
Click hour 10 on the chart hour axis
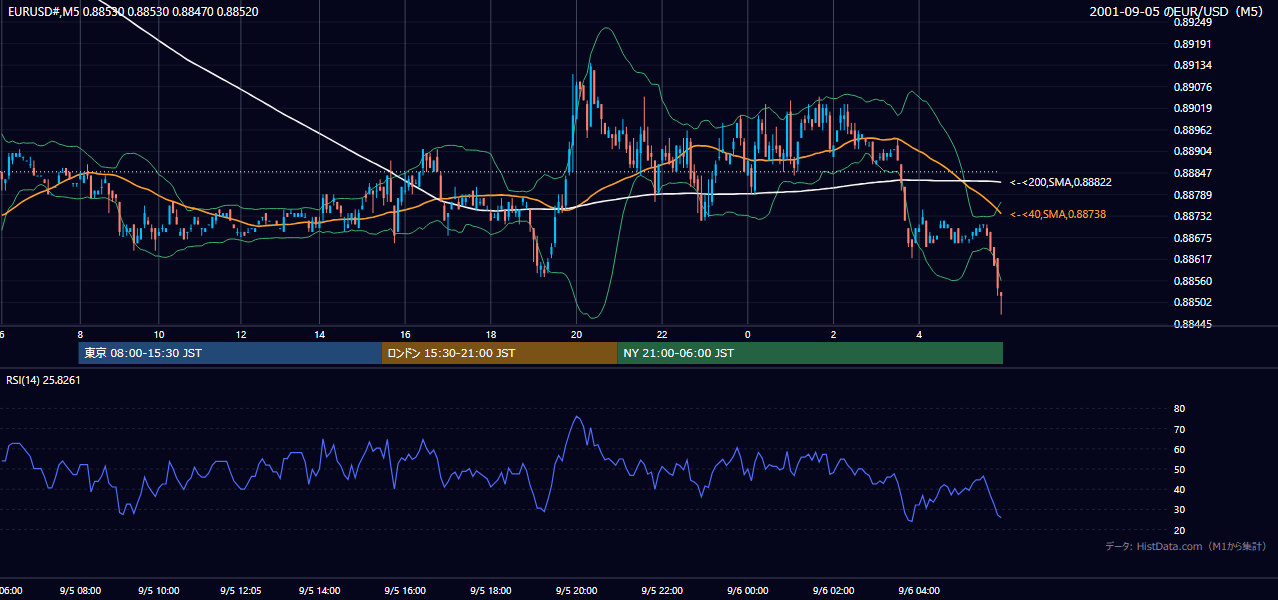[159, 334]
